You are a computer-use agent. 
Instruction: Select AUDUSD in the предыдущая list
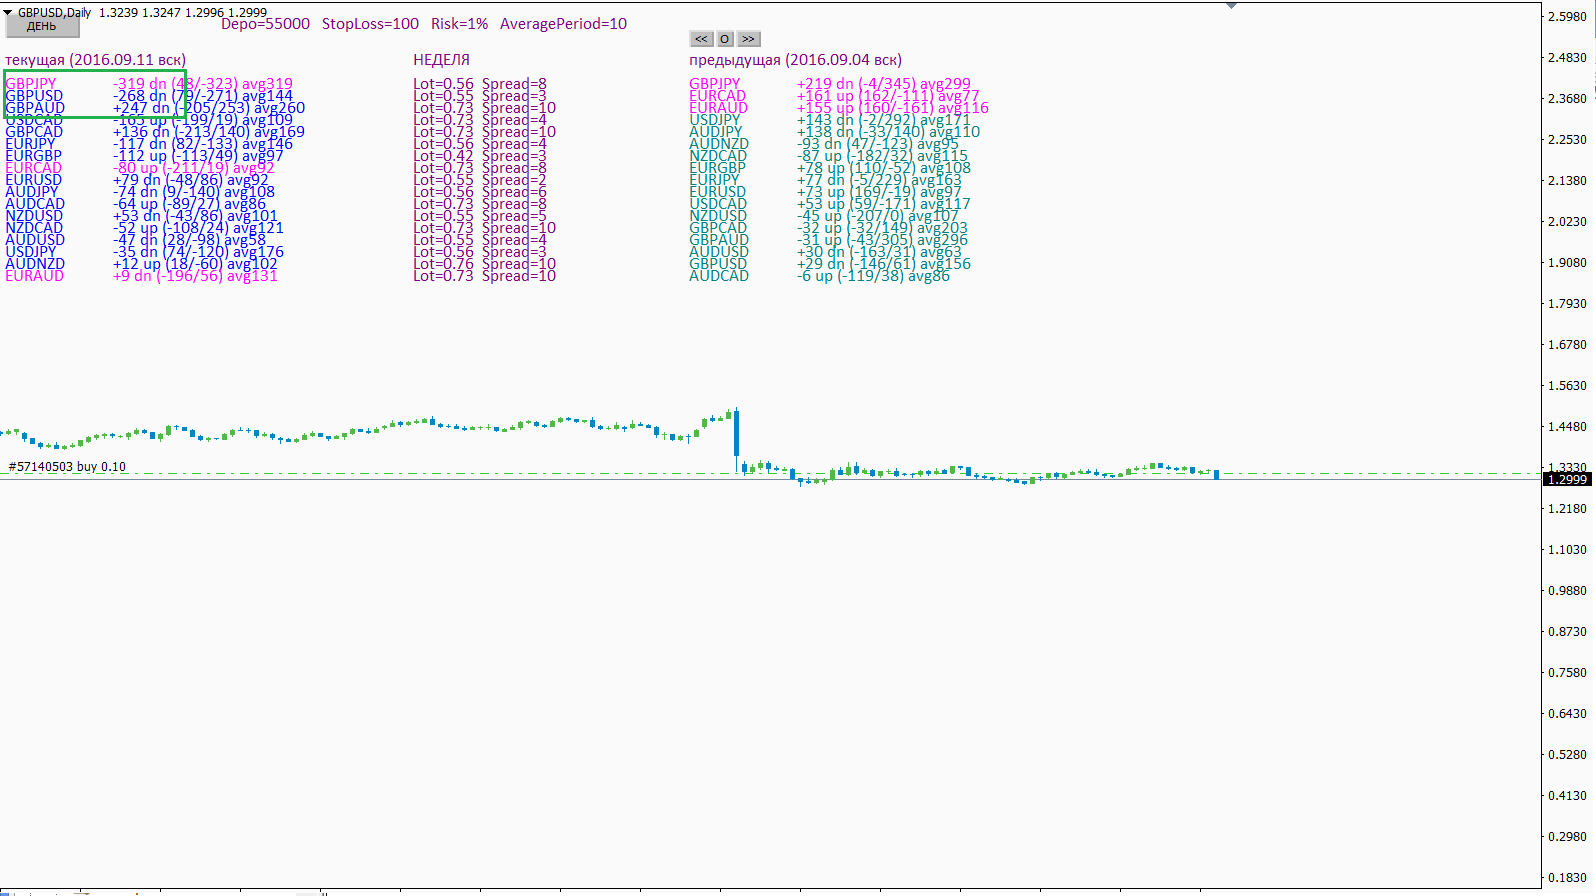[719, 252]
